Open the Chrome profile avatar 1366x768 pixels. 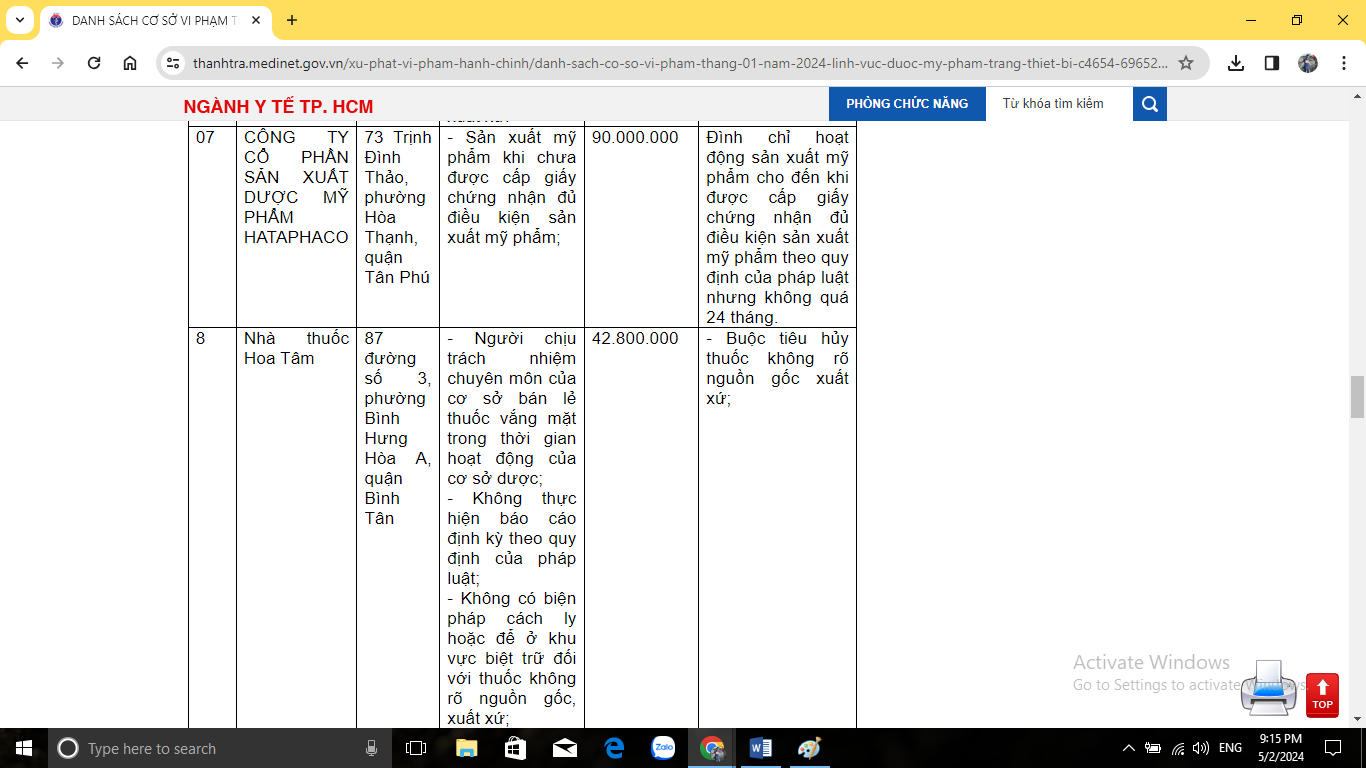pyautogui.click(x=1308, y=63)
